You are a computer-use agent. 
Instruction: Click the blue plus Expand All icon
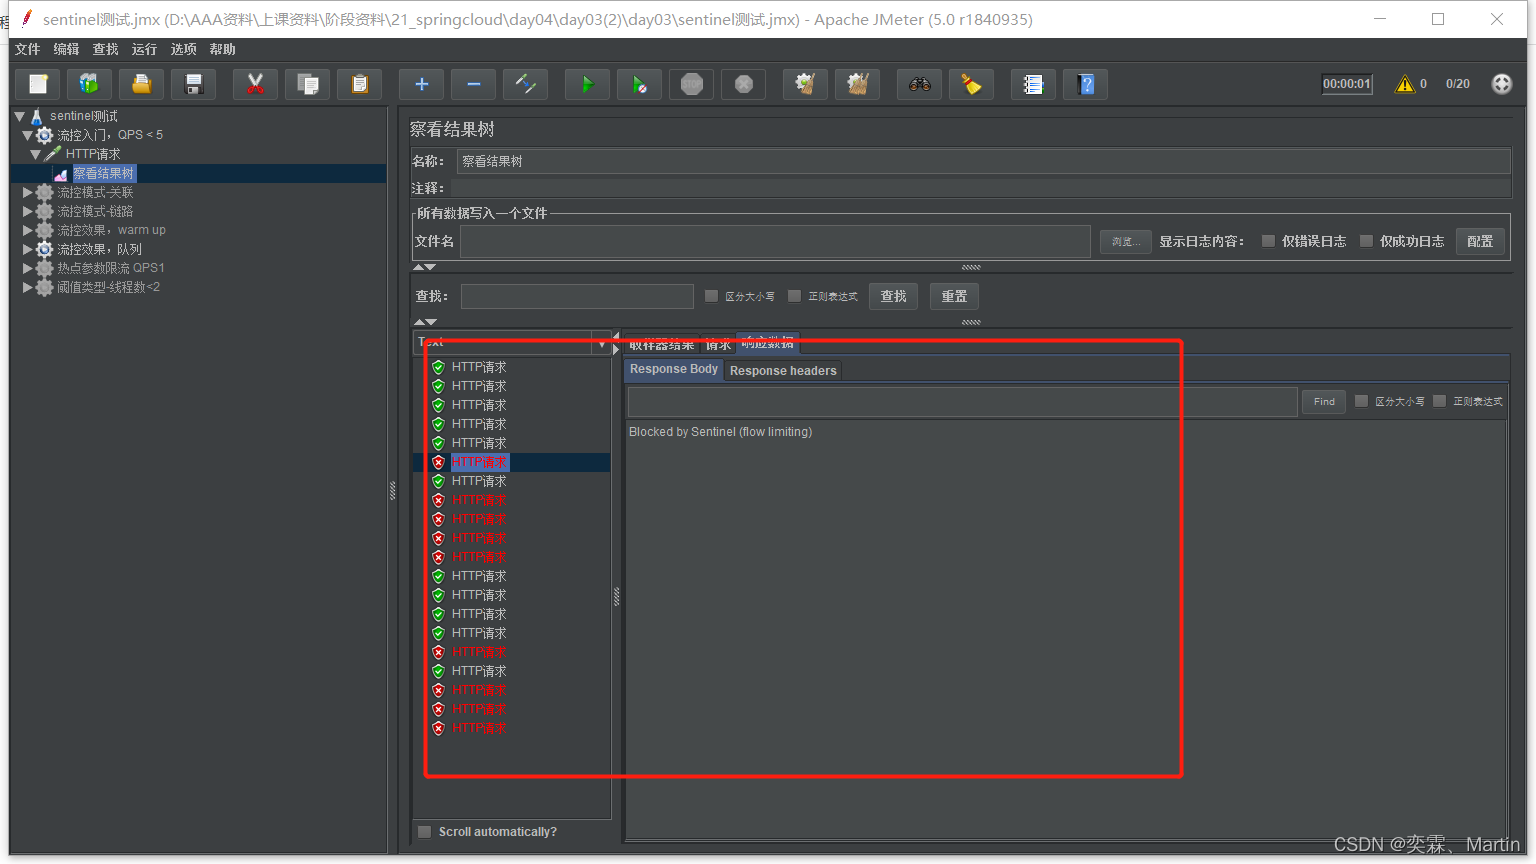421,85
